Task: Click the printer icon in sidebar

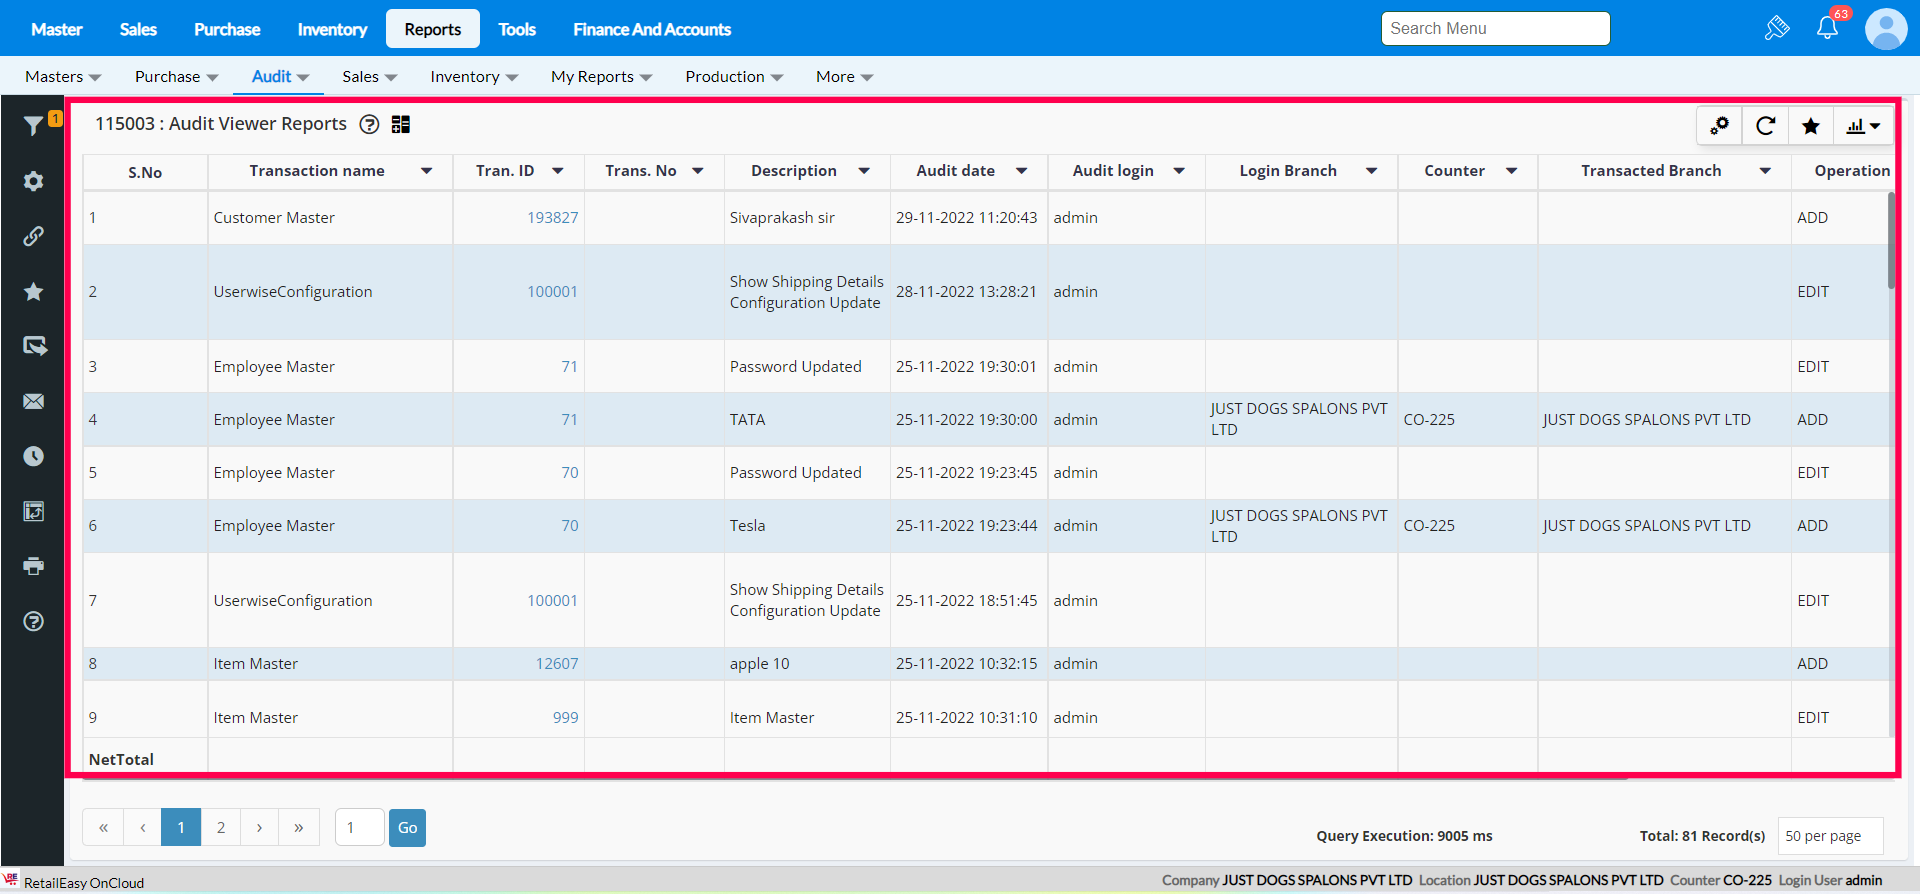Action: click(x=33, y=566)
